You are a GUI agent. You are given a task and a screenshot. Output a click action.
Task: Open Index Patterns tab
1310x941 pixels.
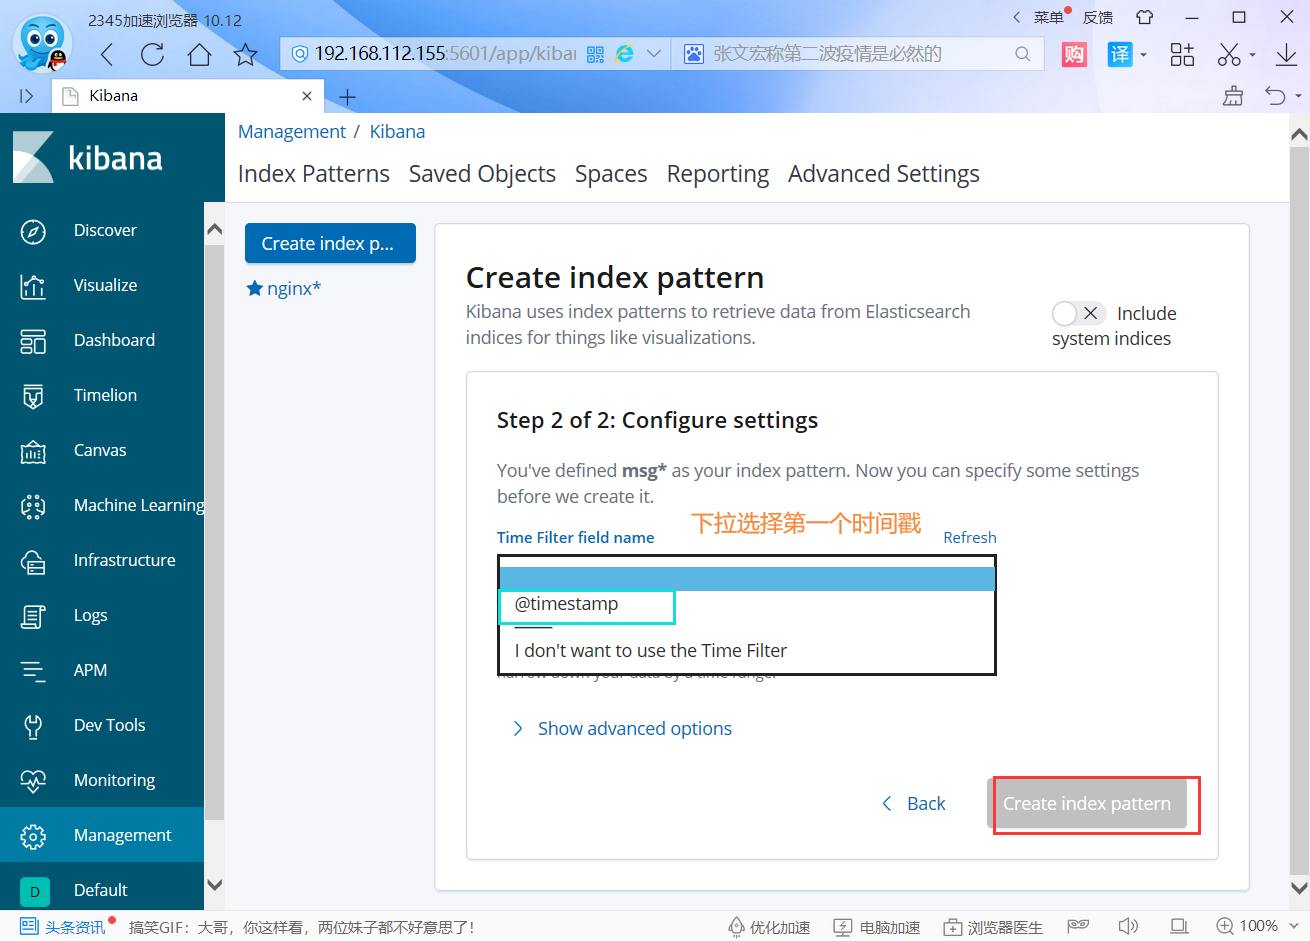(x=314, y=174)
